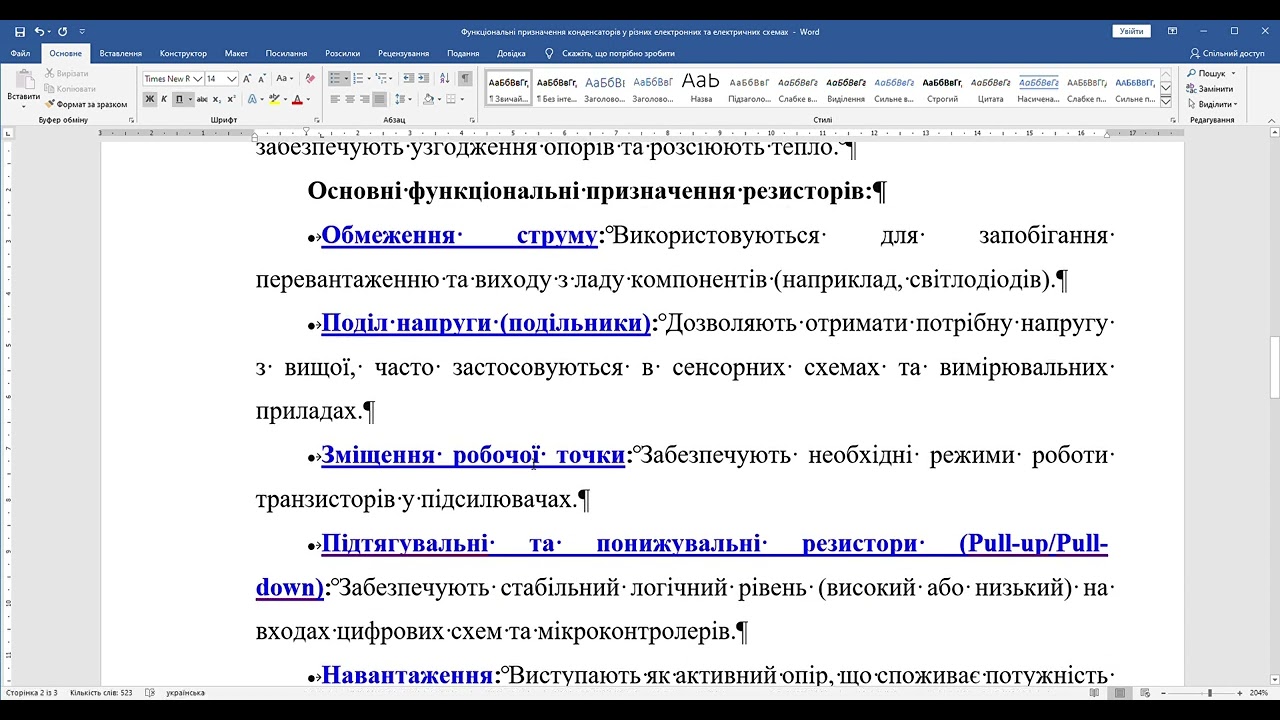The height and width of the screenshot is (720, 1280).
Task: Increase paragraph indent
Action: coord(424,78)
